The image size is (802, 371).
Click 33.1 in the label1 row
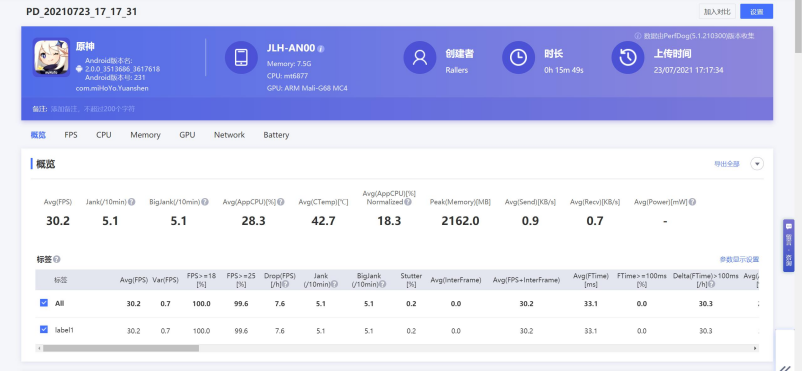(x=591, y=331)
